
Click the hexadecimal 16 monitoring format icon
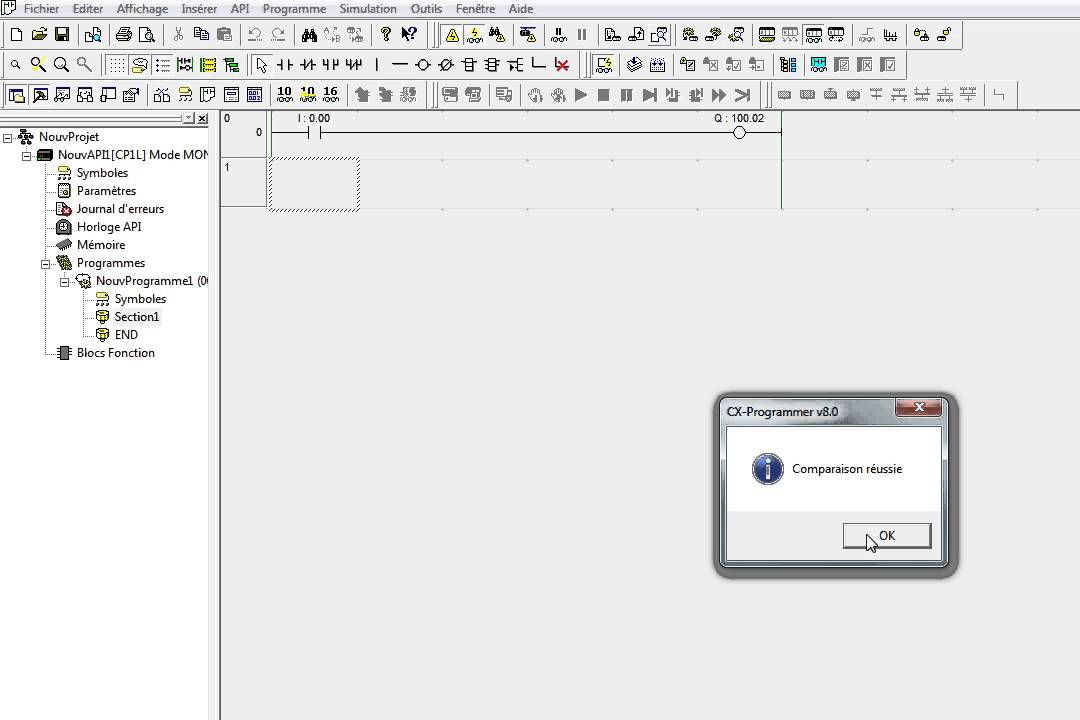tap(331, 94)
